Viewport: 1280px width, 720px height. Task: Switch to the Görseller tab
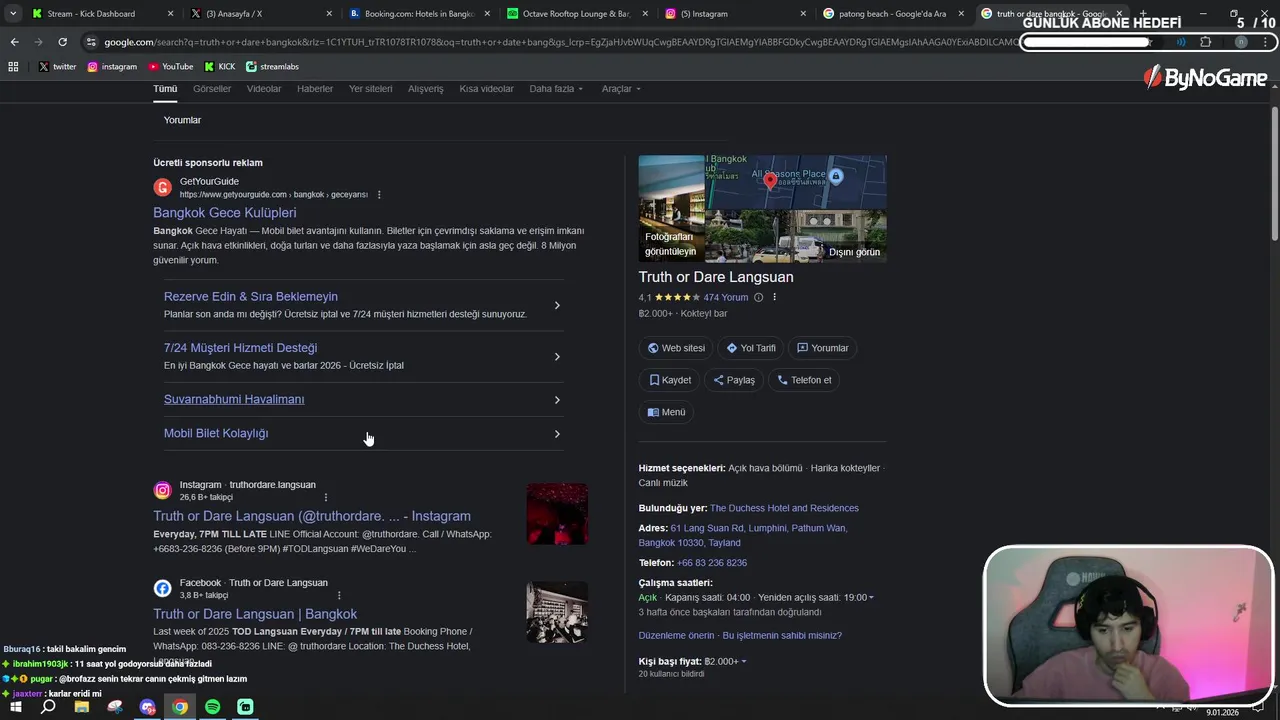(212, 89)
